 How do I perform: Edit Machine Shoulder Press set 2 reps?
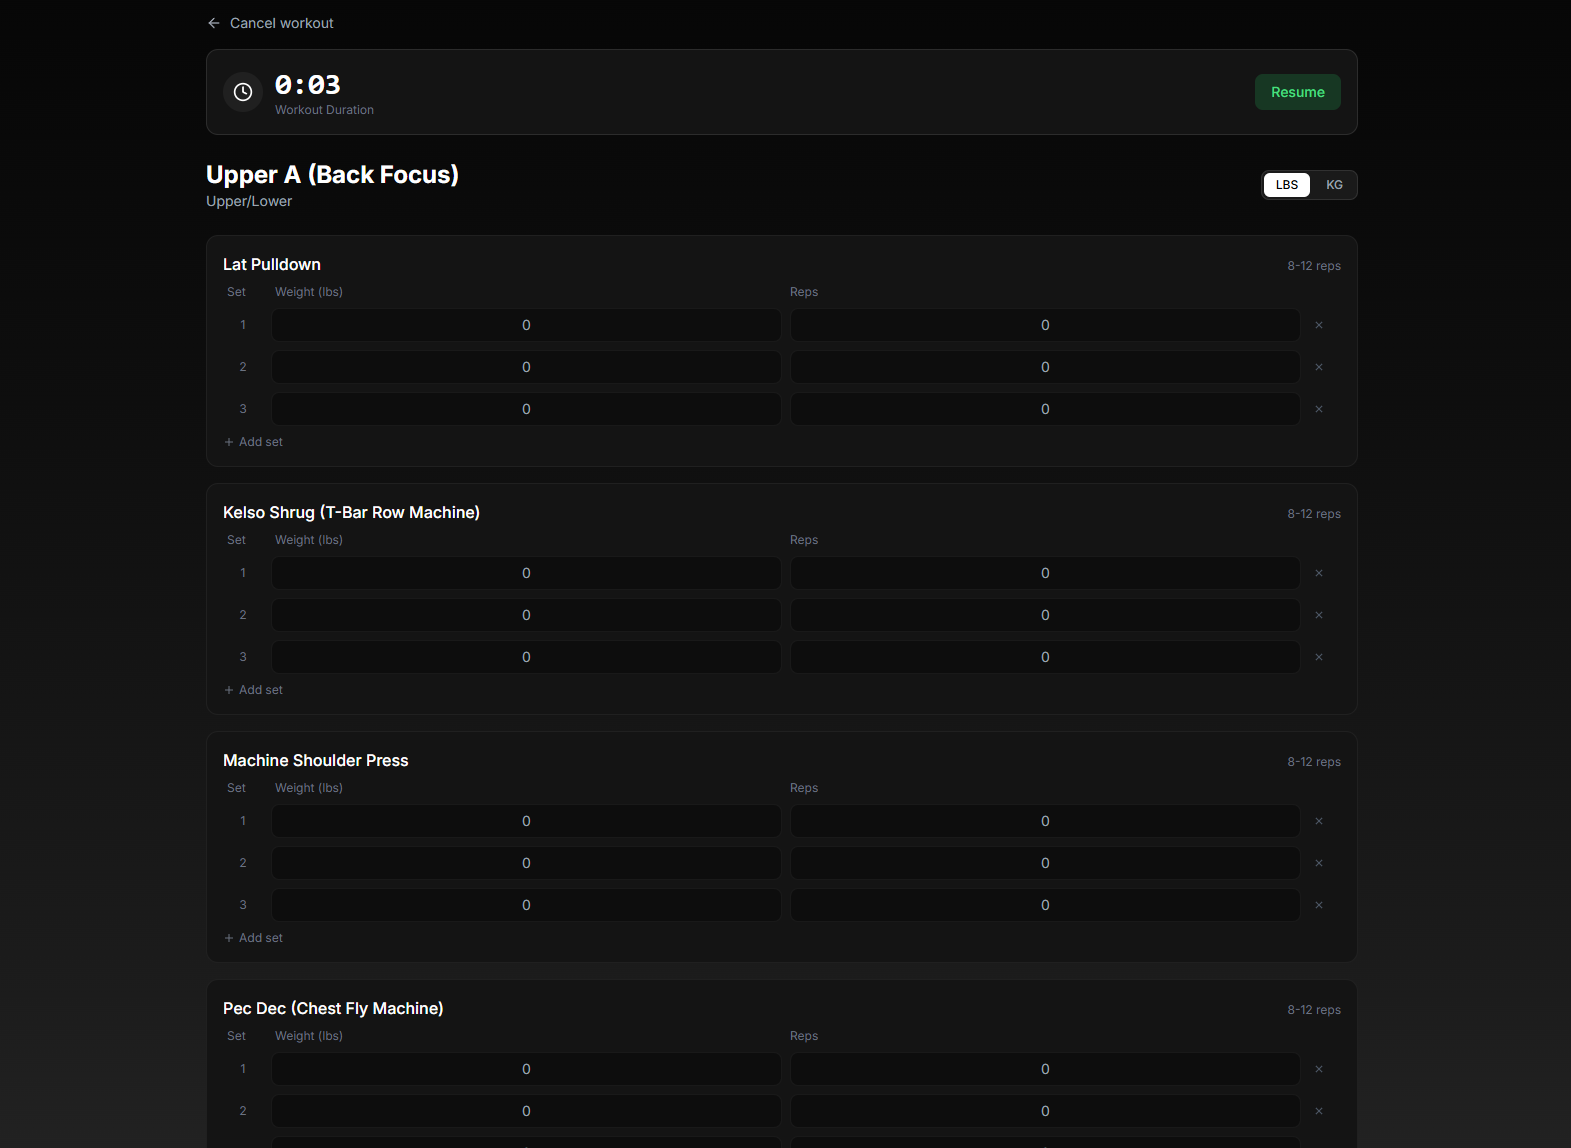[1045, 863]
